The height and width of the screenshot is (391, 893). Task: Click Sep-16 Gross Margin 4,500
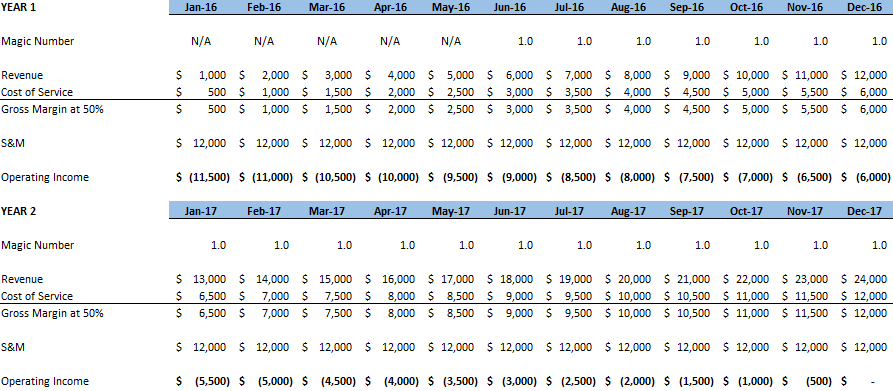pos(696,109)
